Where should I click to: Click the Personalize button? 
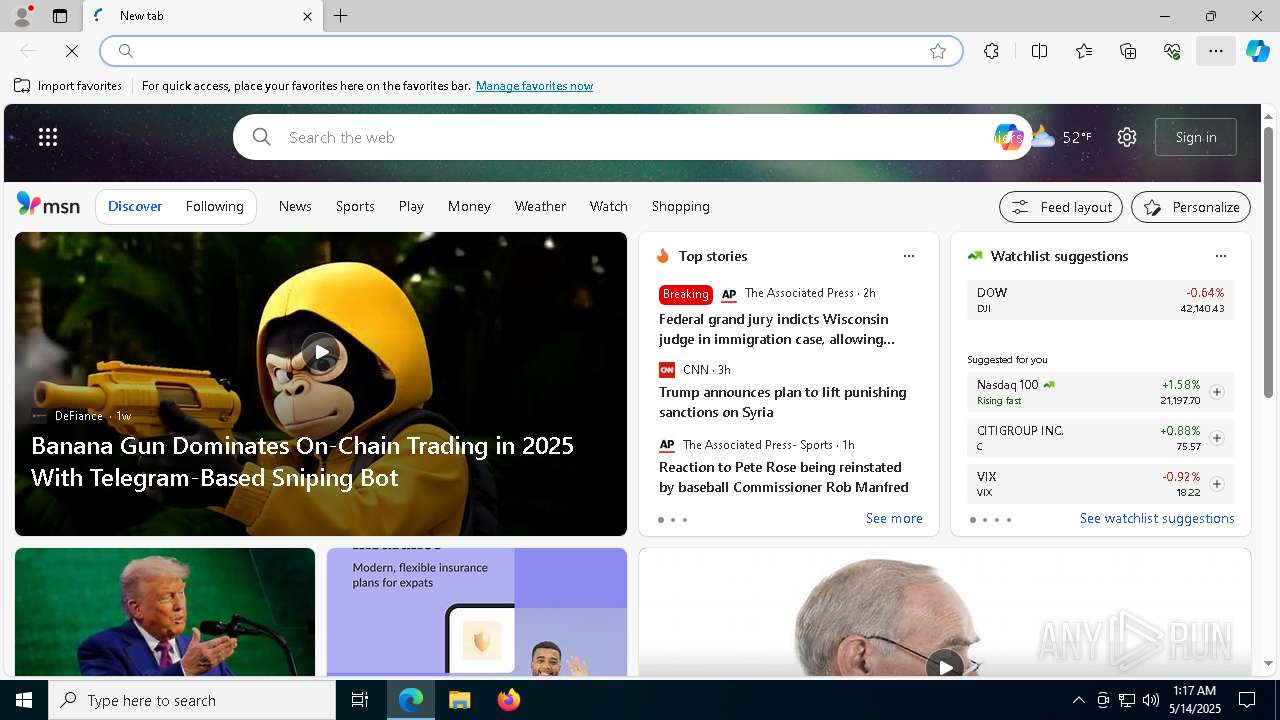coord(1191,207)
